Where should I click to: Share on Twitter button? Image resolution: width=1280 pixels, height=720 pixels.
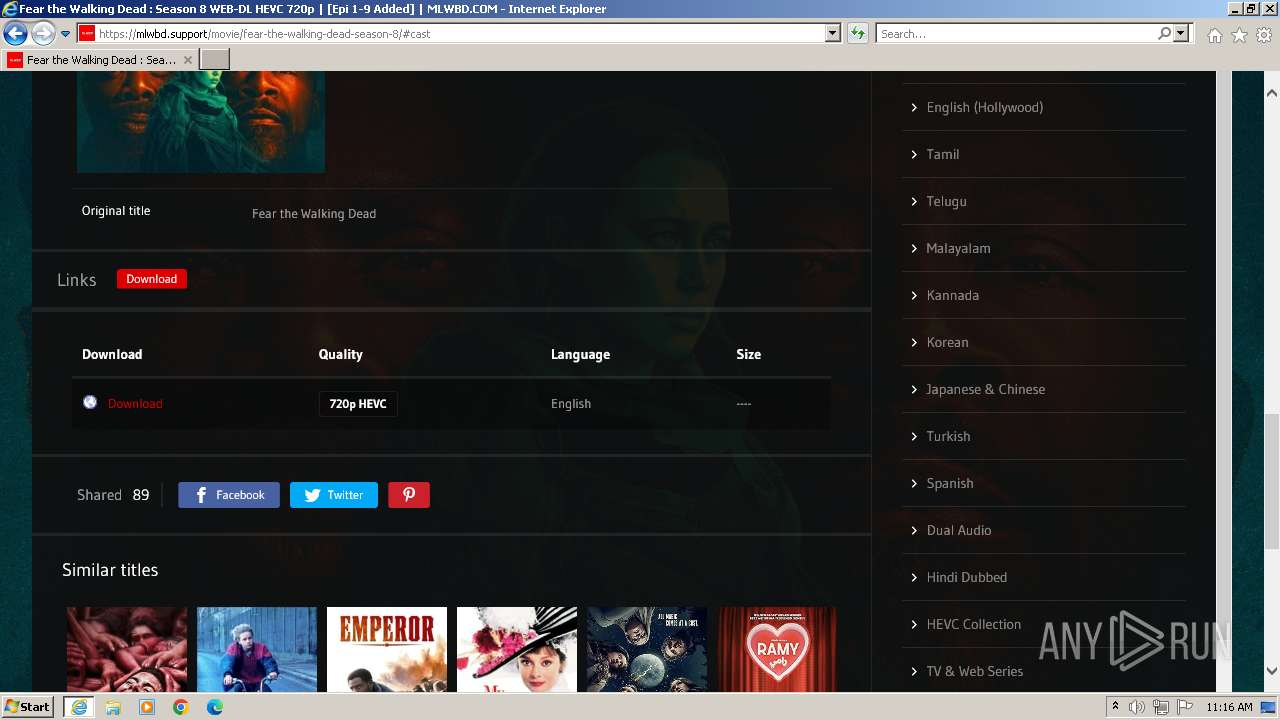pyautogui.click(x=334, y=495)
